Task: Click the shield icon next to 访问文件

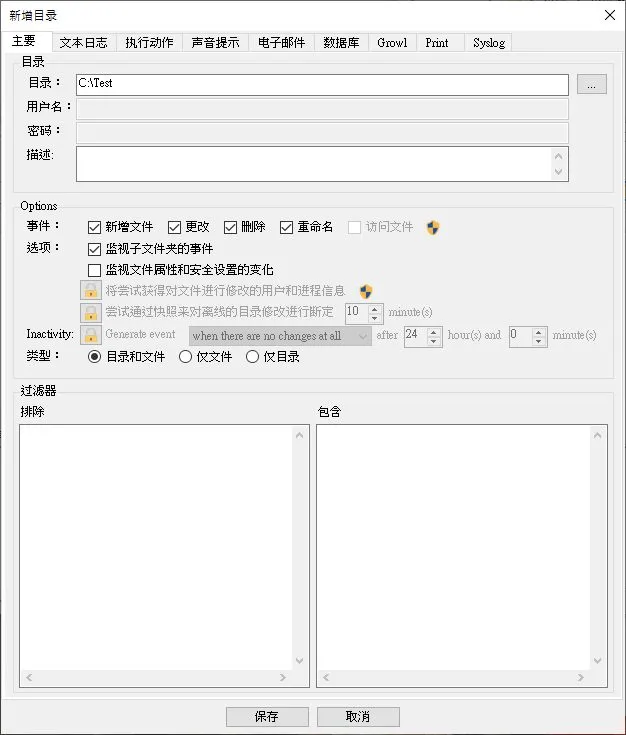Action: point(433,228)
